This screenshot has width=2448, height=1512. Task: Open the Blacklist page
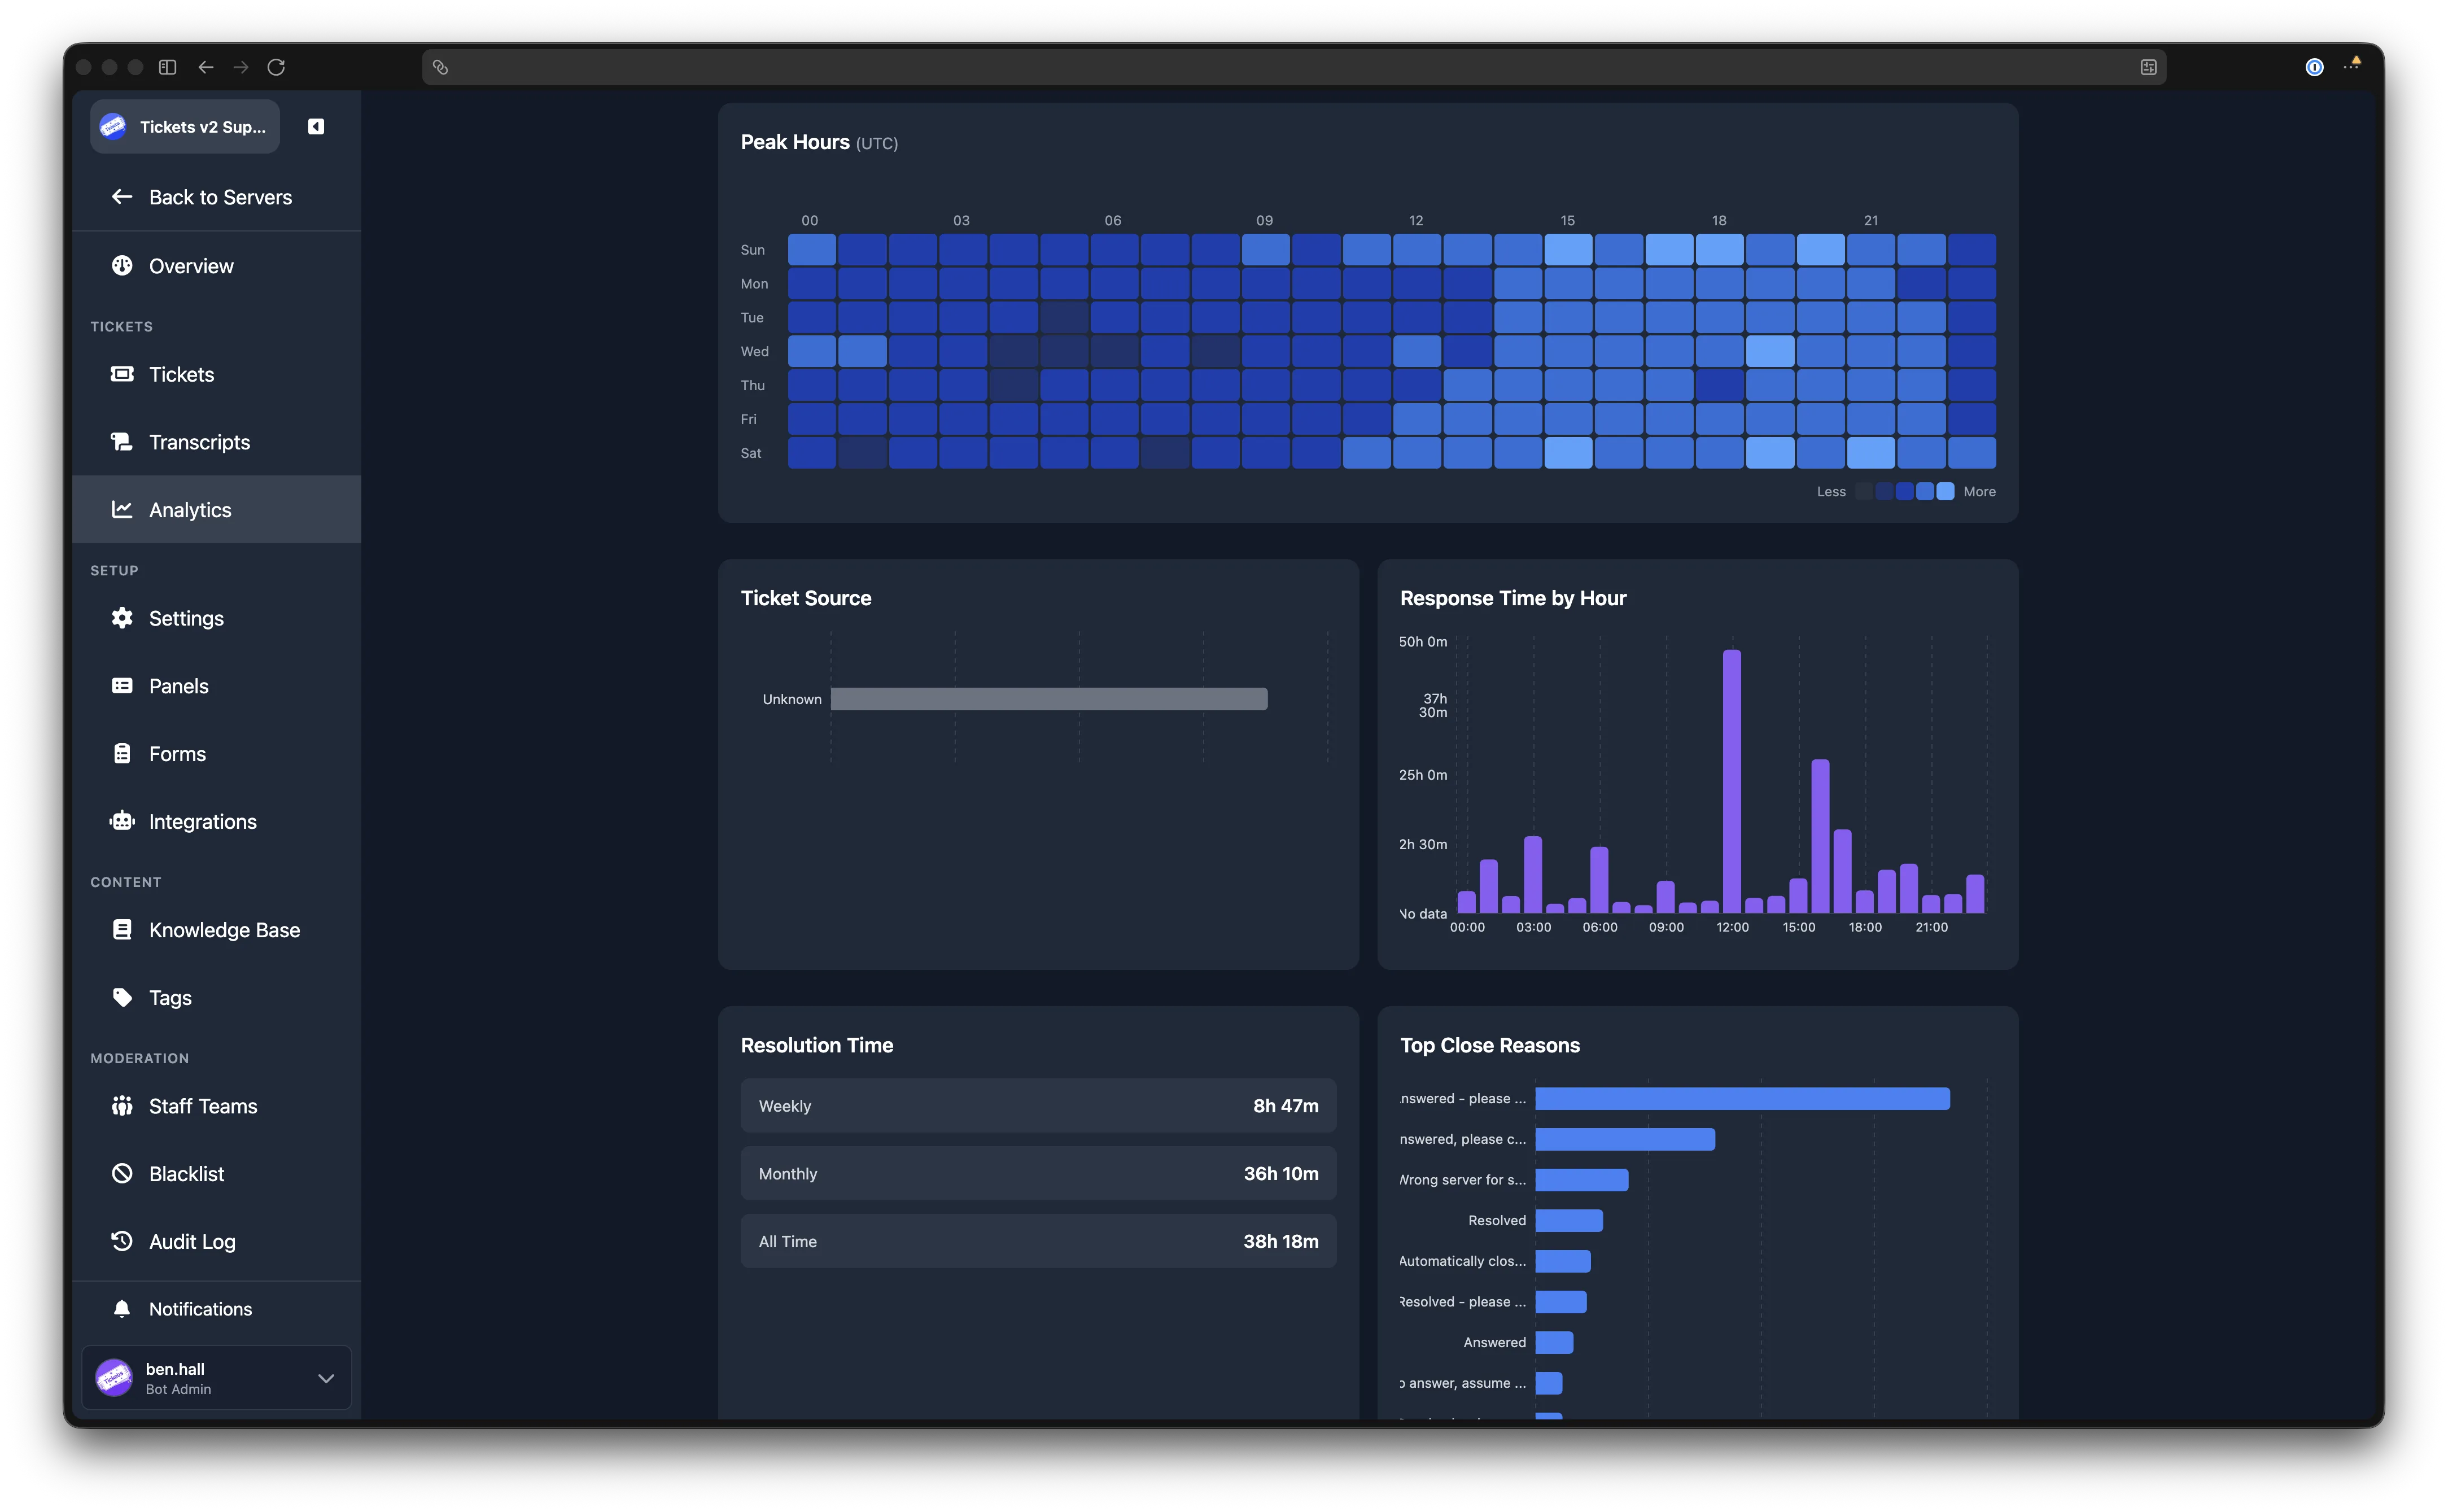(x=217, y=1174)
